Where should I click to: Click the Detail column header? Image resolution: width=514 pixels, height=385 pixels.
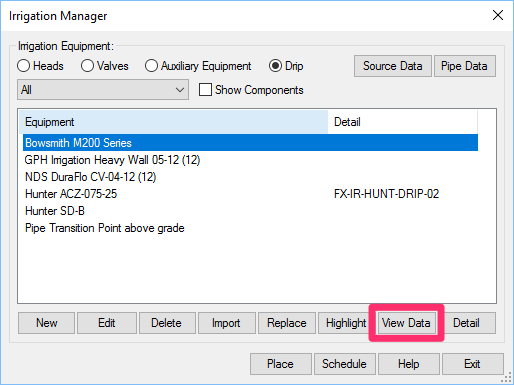click(x=403, y=122)
